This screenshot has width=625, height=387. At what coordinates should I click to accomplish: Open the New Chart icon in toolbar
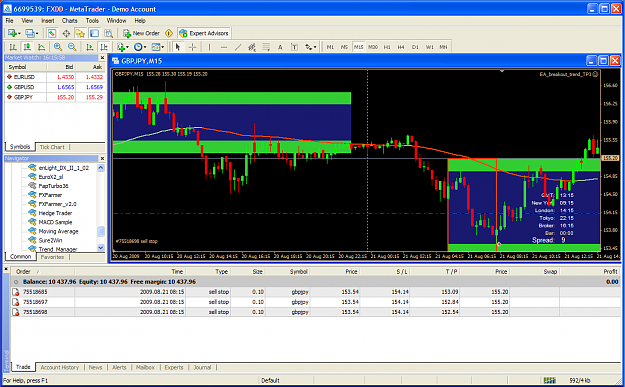(13, 33)
